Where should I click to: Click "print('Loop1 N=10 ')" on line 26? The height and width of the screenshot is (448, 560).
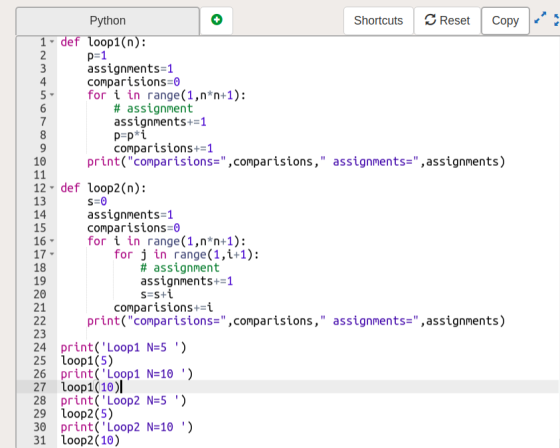[x=127, y=374]
